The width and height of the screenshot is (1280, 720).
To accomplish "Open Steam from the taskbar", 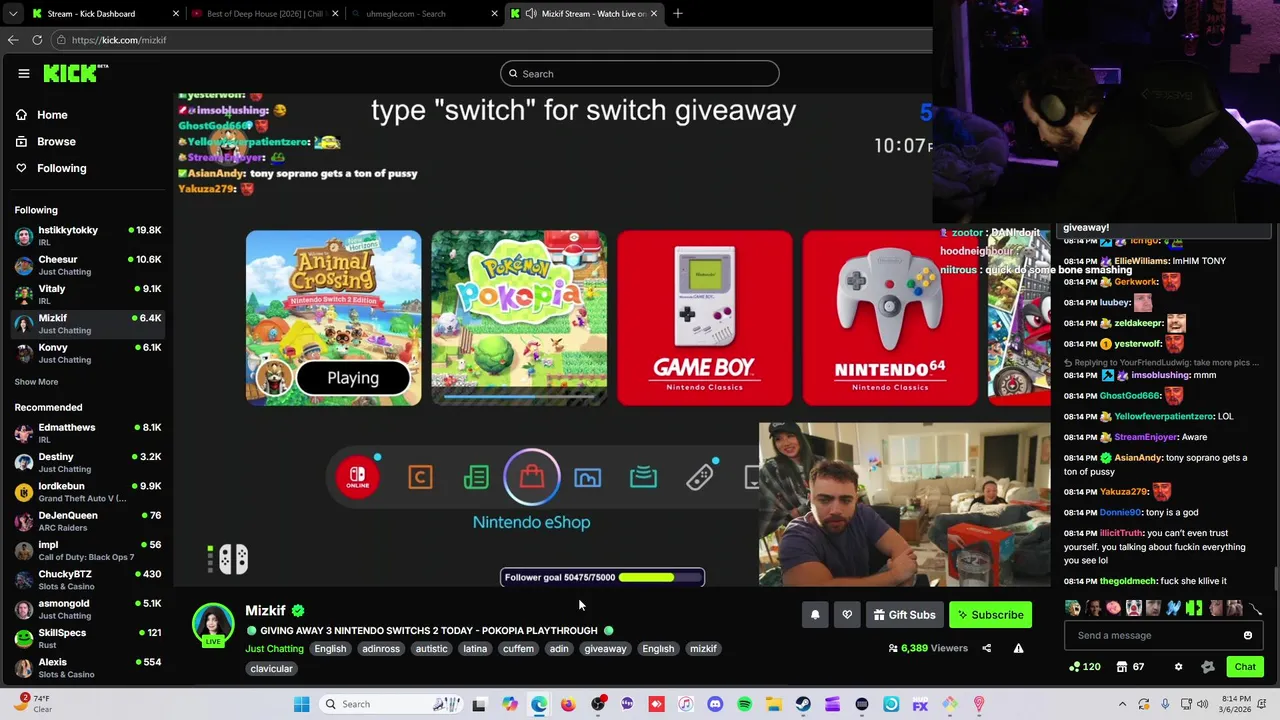I will pos(803,704).
